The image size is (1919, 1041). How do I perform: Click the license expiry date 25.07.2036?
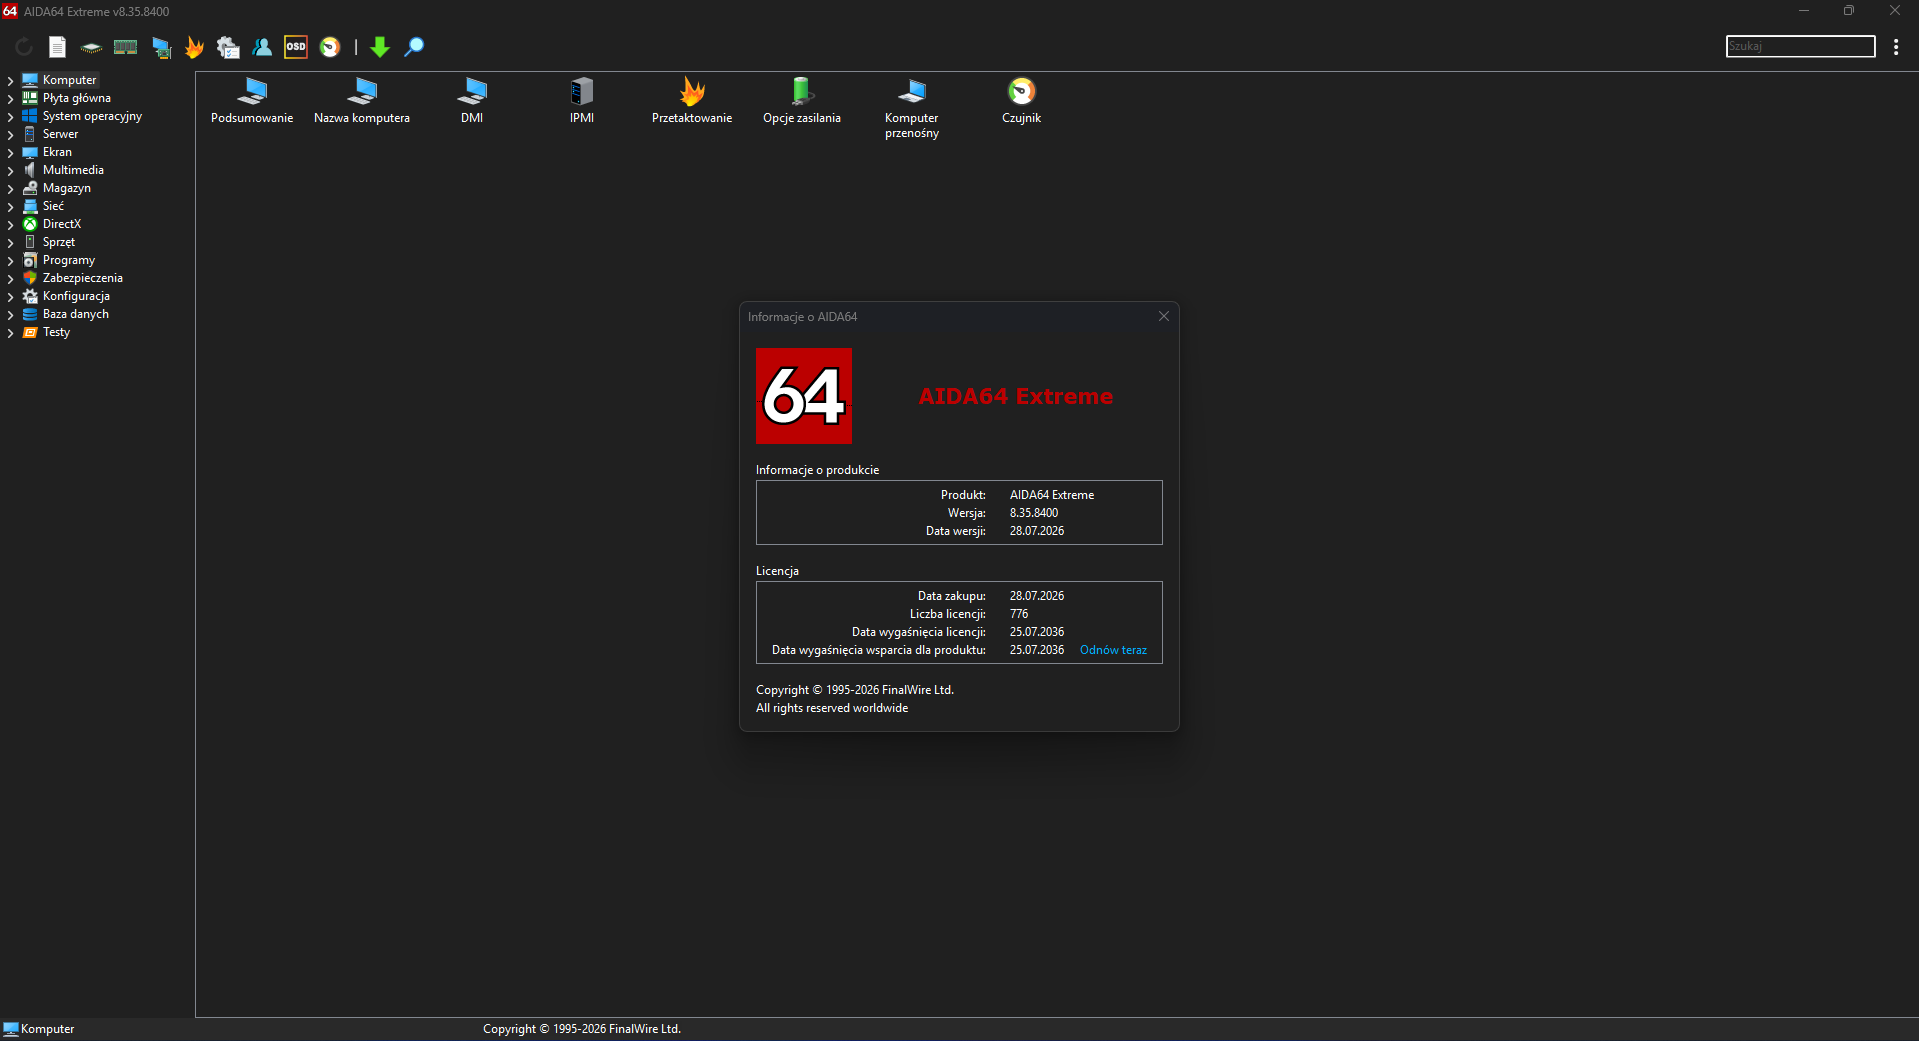[x=1037, y=632]
